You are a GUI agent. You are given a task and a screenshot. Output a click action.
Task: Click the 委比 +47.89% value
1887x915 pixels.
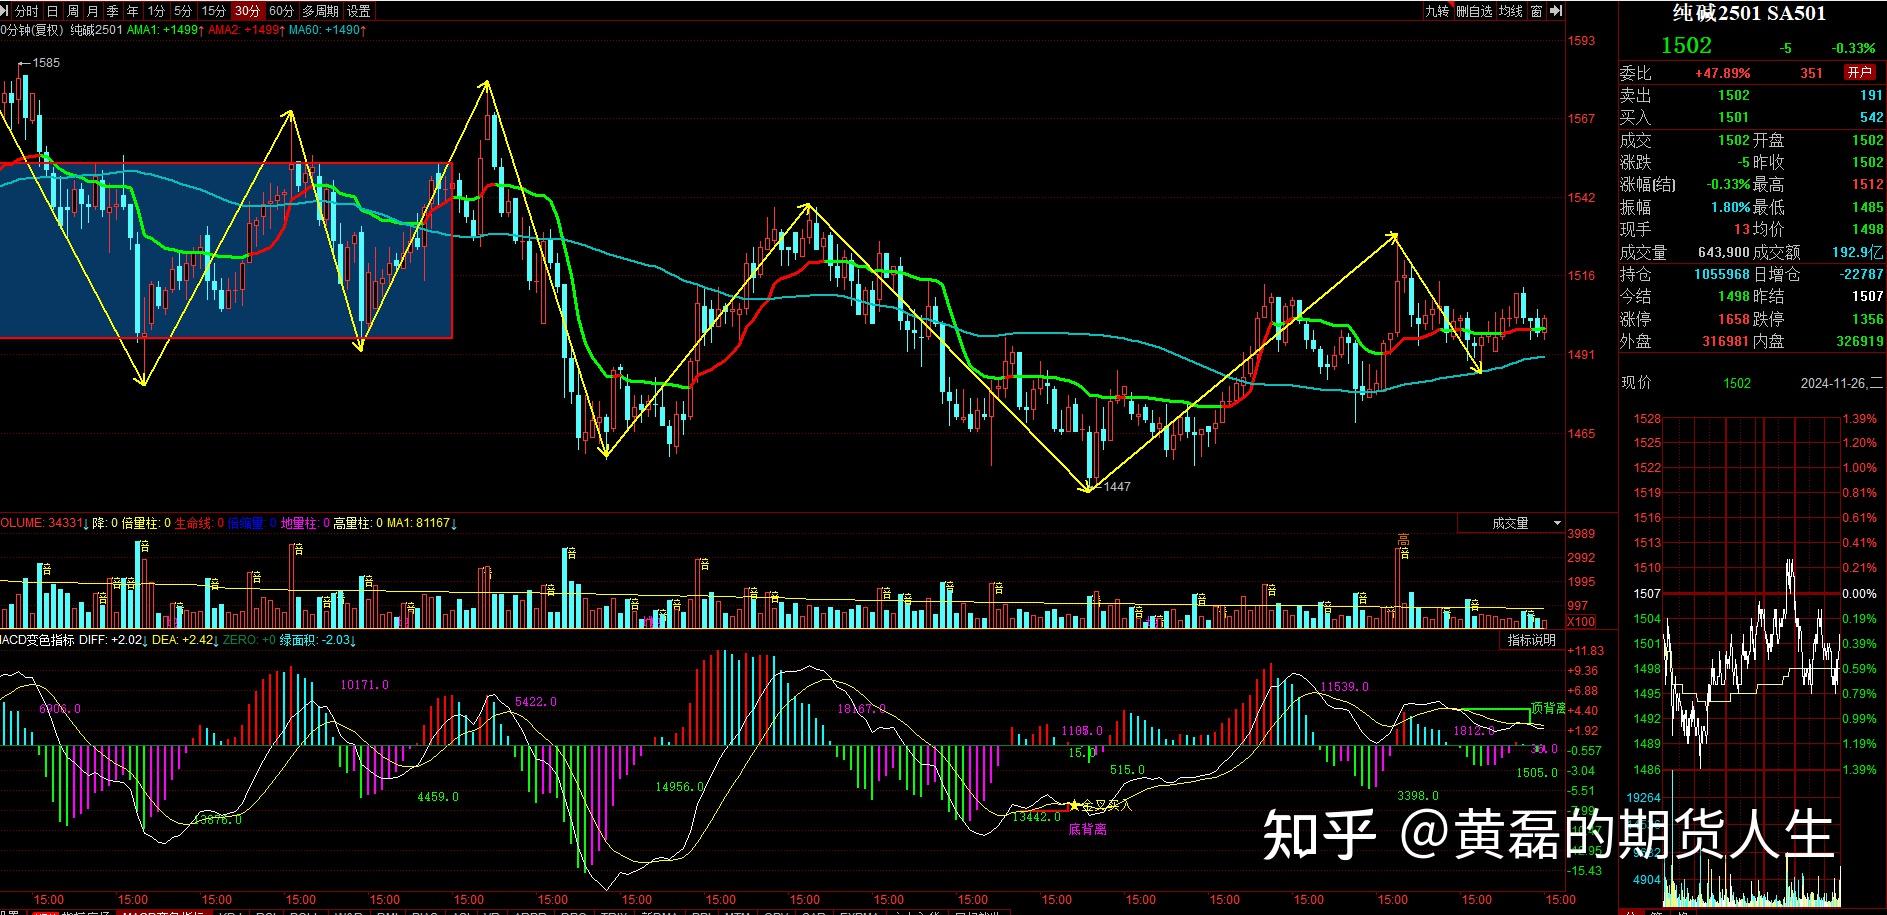[x=1722, y=73]
